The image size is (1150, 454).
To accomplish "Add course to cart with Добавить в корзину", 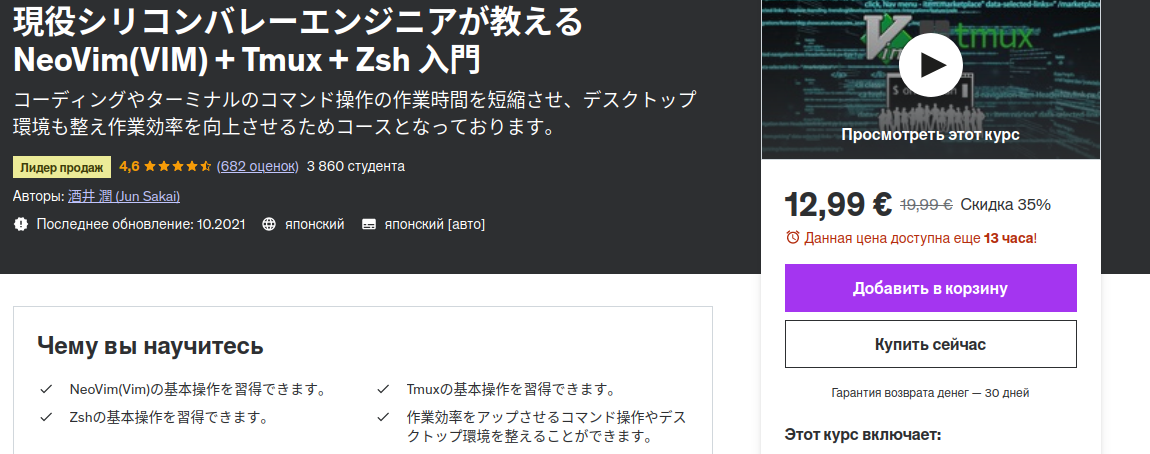I will tap(930, 288).
